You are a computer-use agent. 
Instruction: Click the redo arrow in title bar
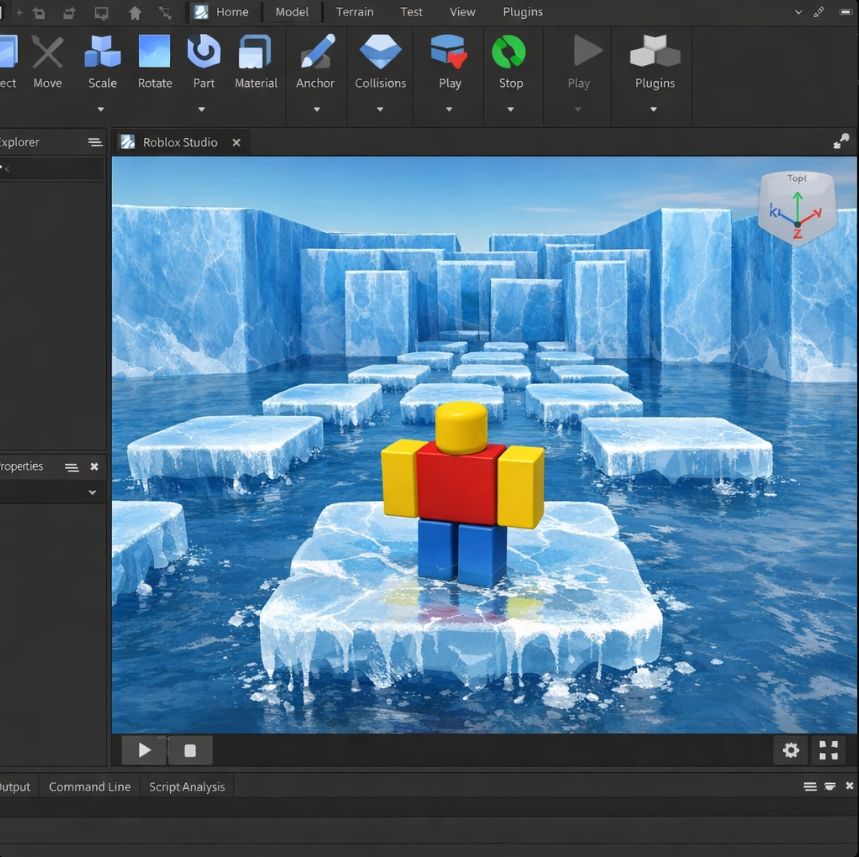(69, 13)
